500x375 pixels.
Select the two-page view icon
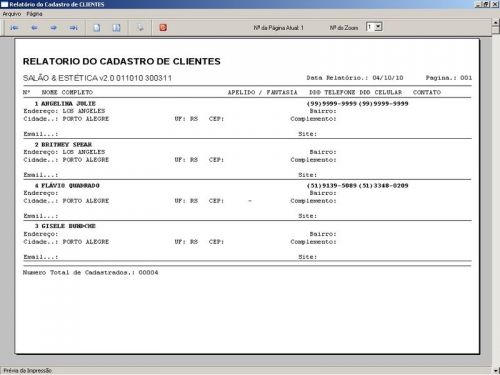click(116, 28)
